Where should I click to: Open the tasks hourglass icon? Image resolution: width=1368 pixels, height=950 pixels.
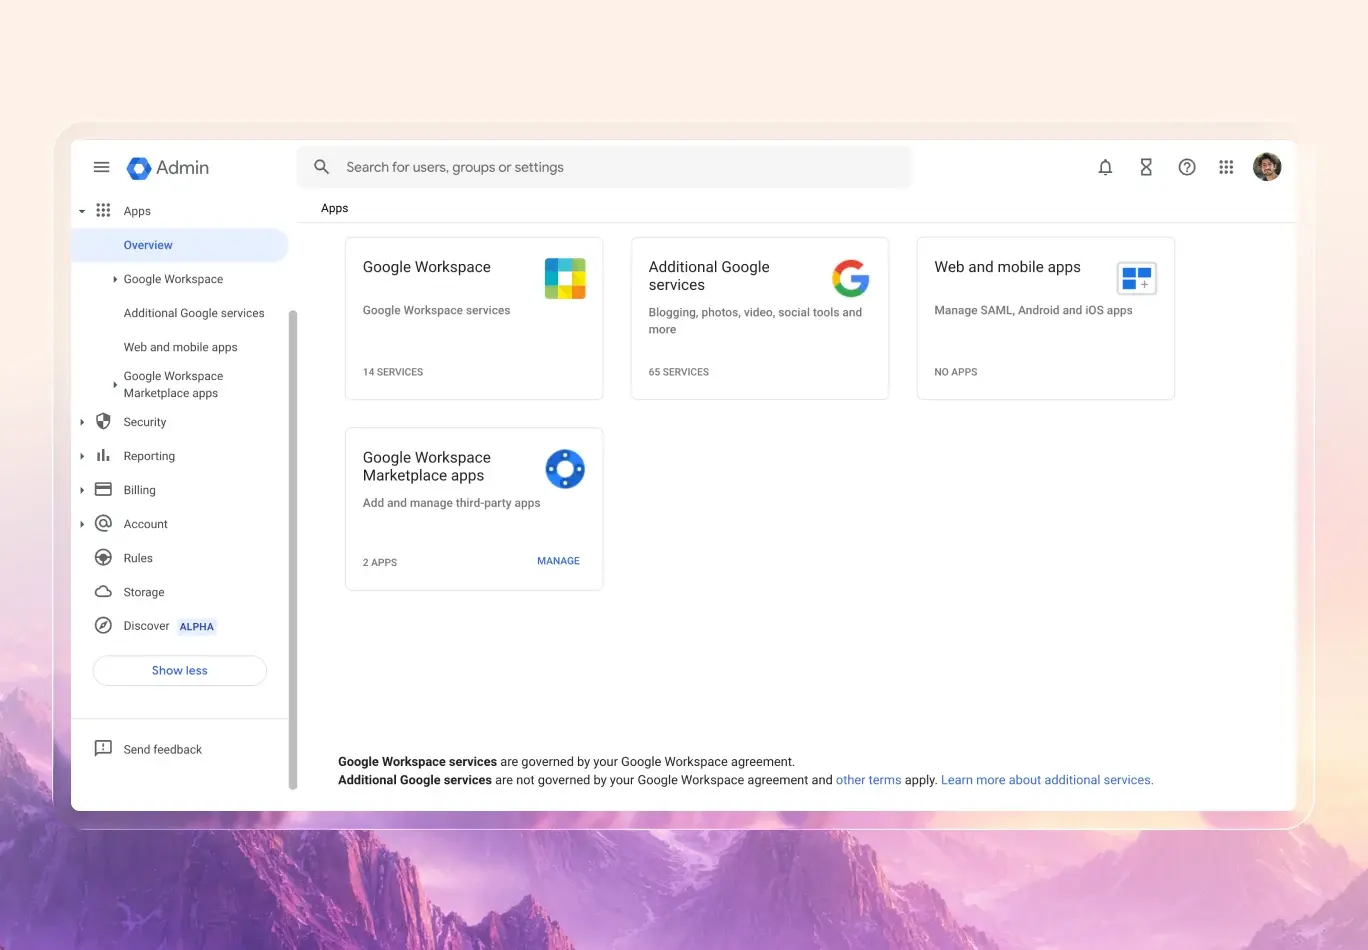pyautogui.click(x=1146, y=167)
